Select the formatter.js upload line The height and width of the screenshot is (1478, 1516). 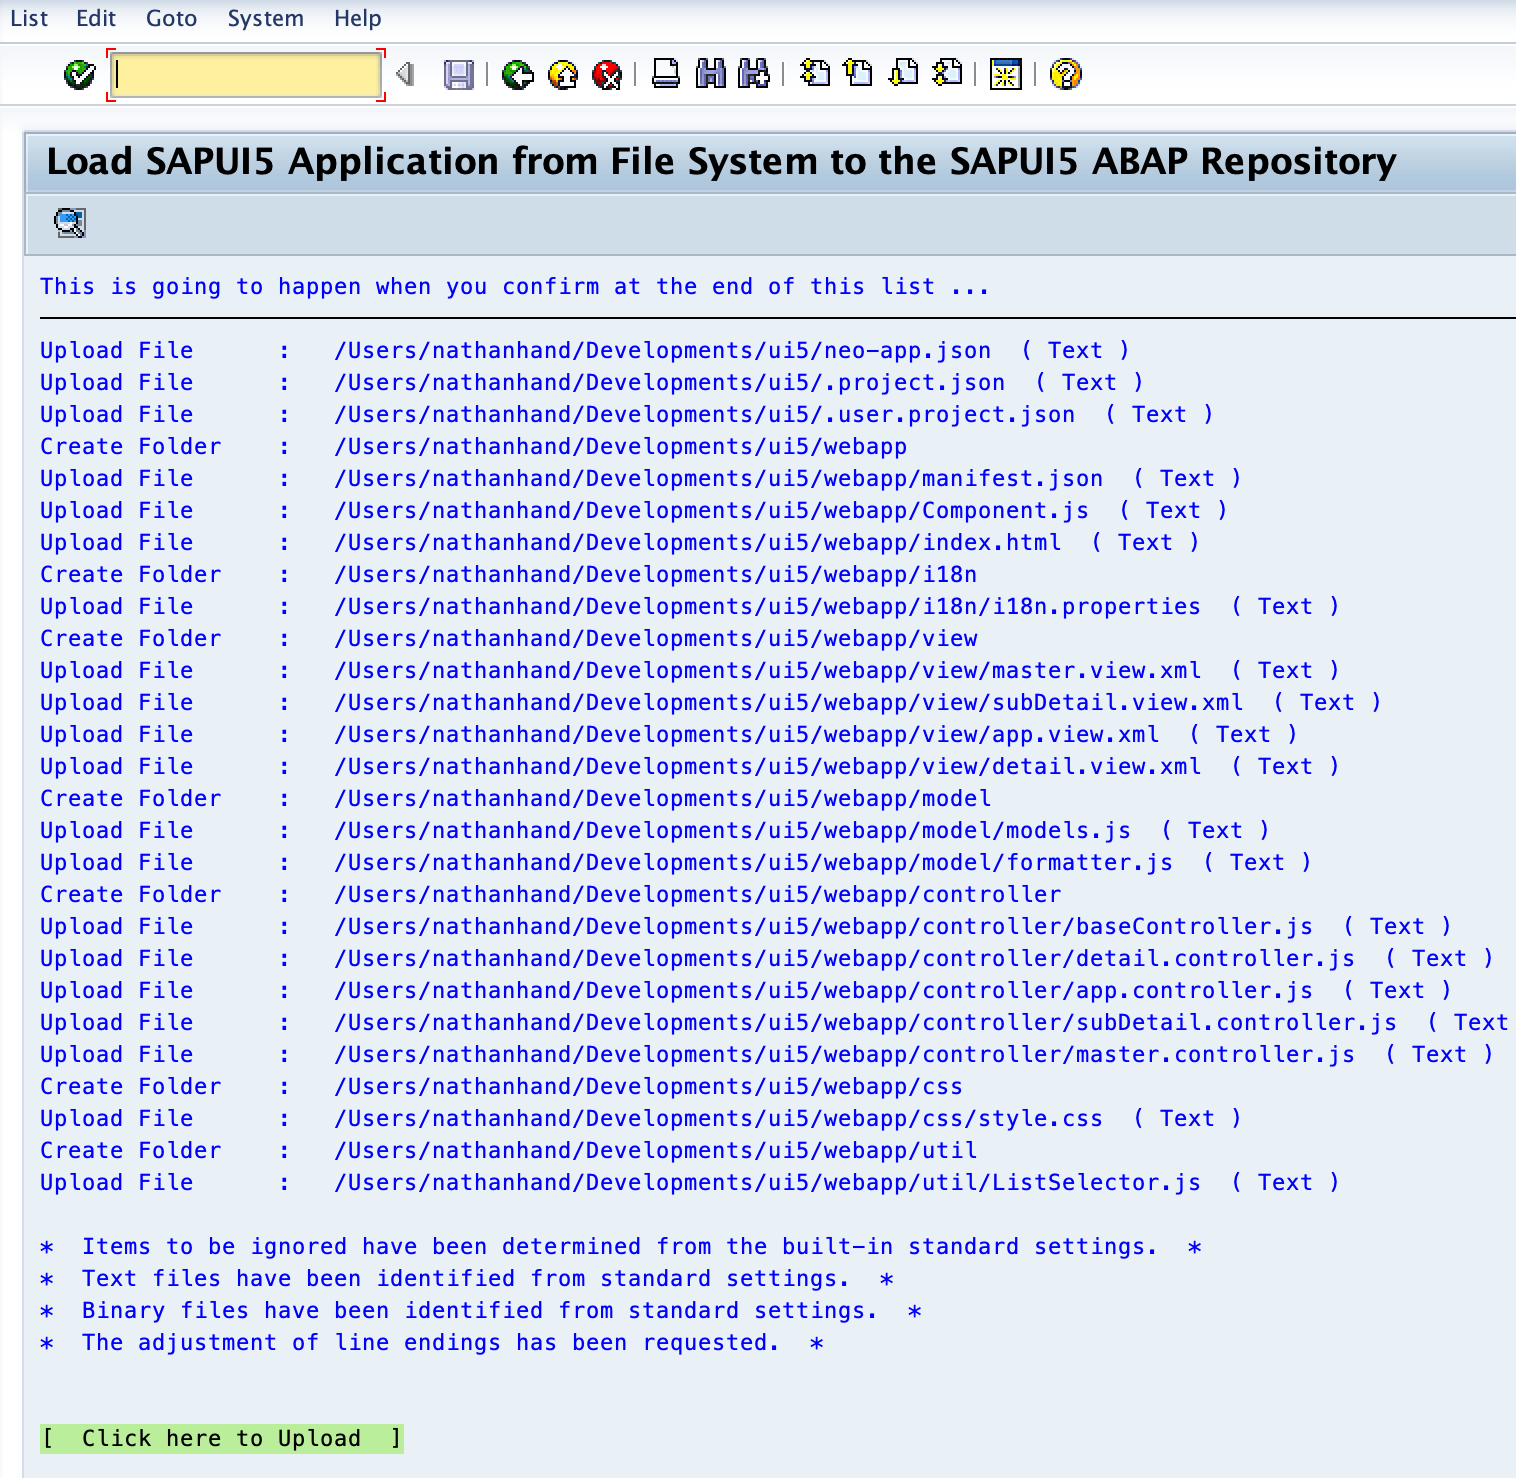pos(676,862)
